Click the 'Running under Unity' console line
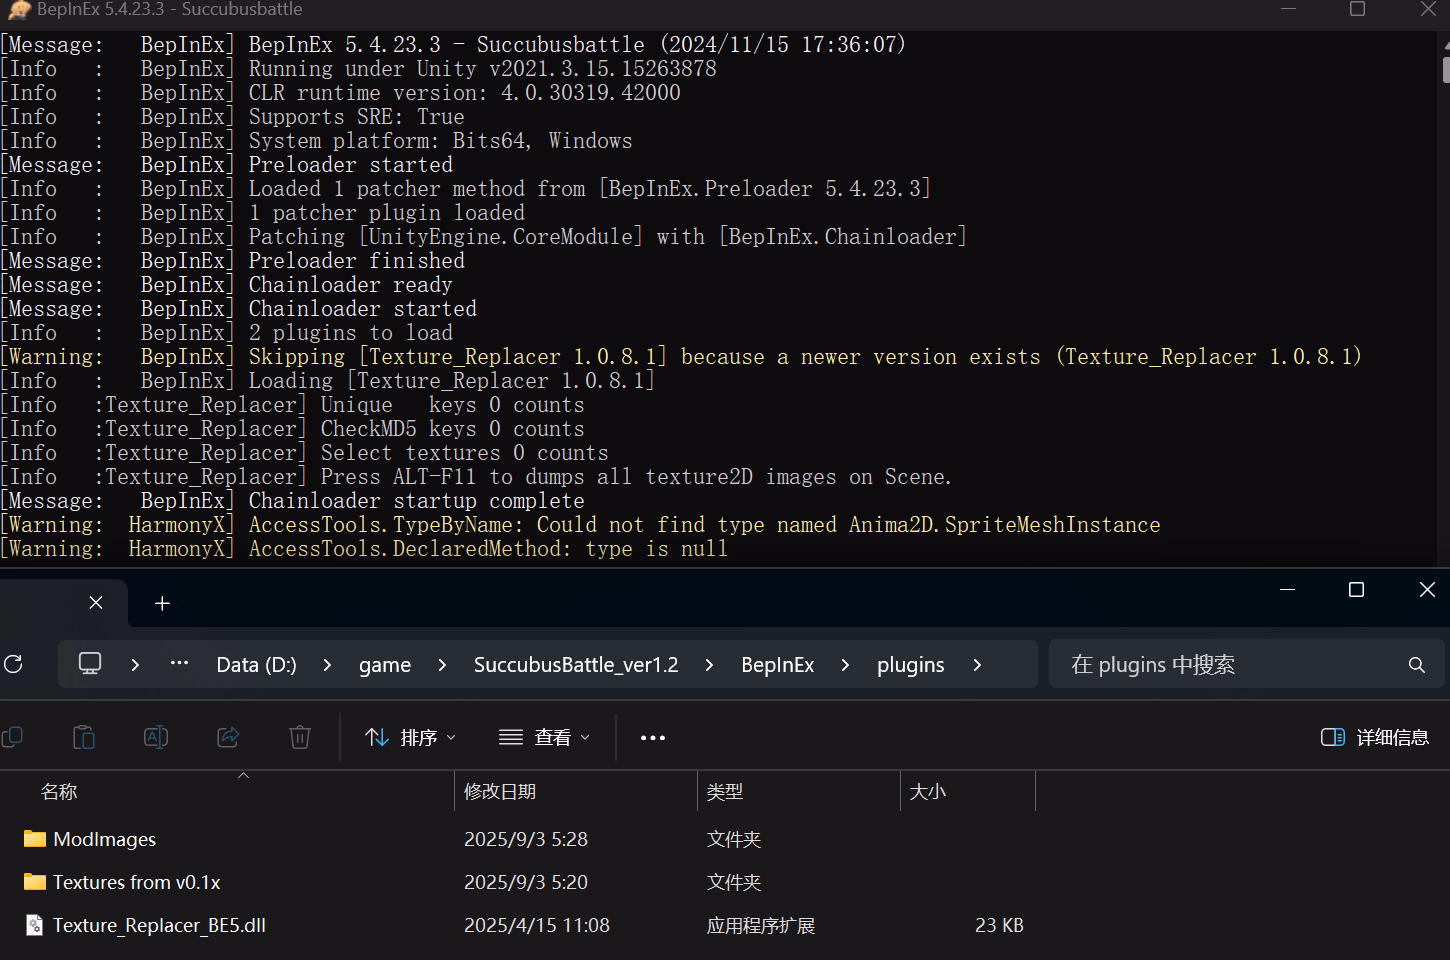 pos(359,69)
